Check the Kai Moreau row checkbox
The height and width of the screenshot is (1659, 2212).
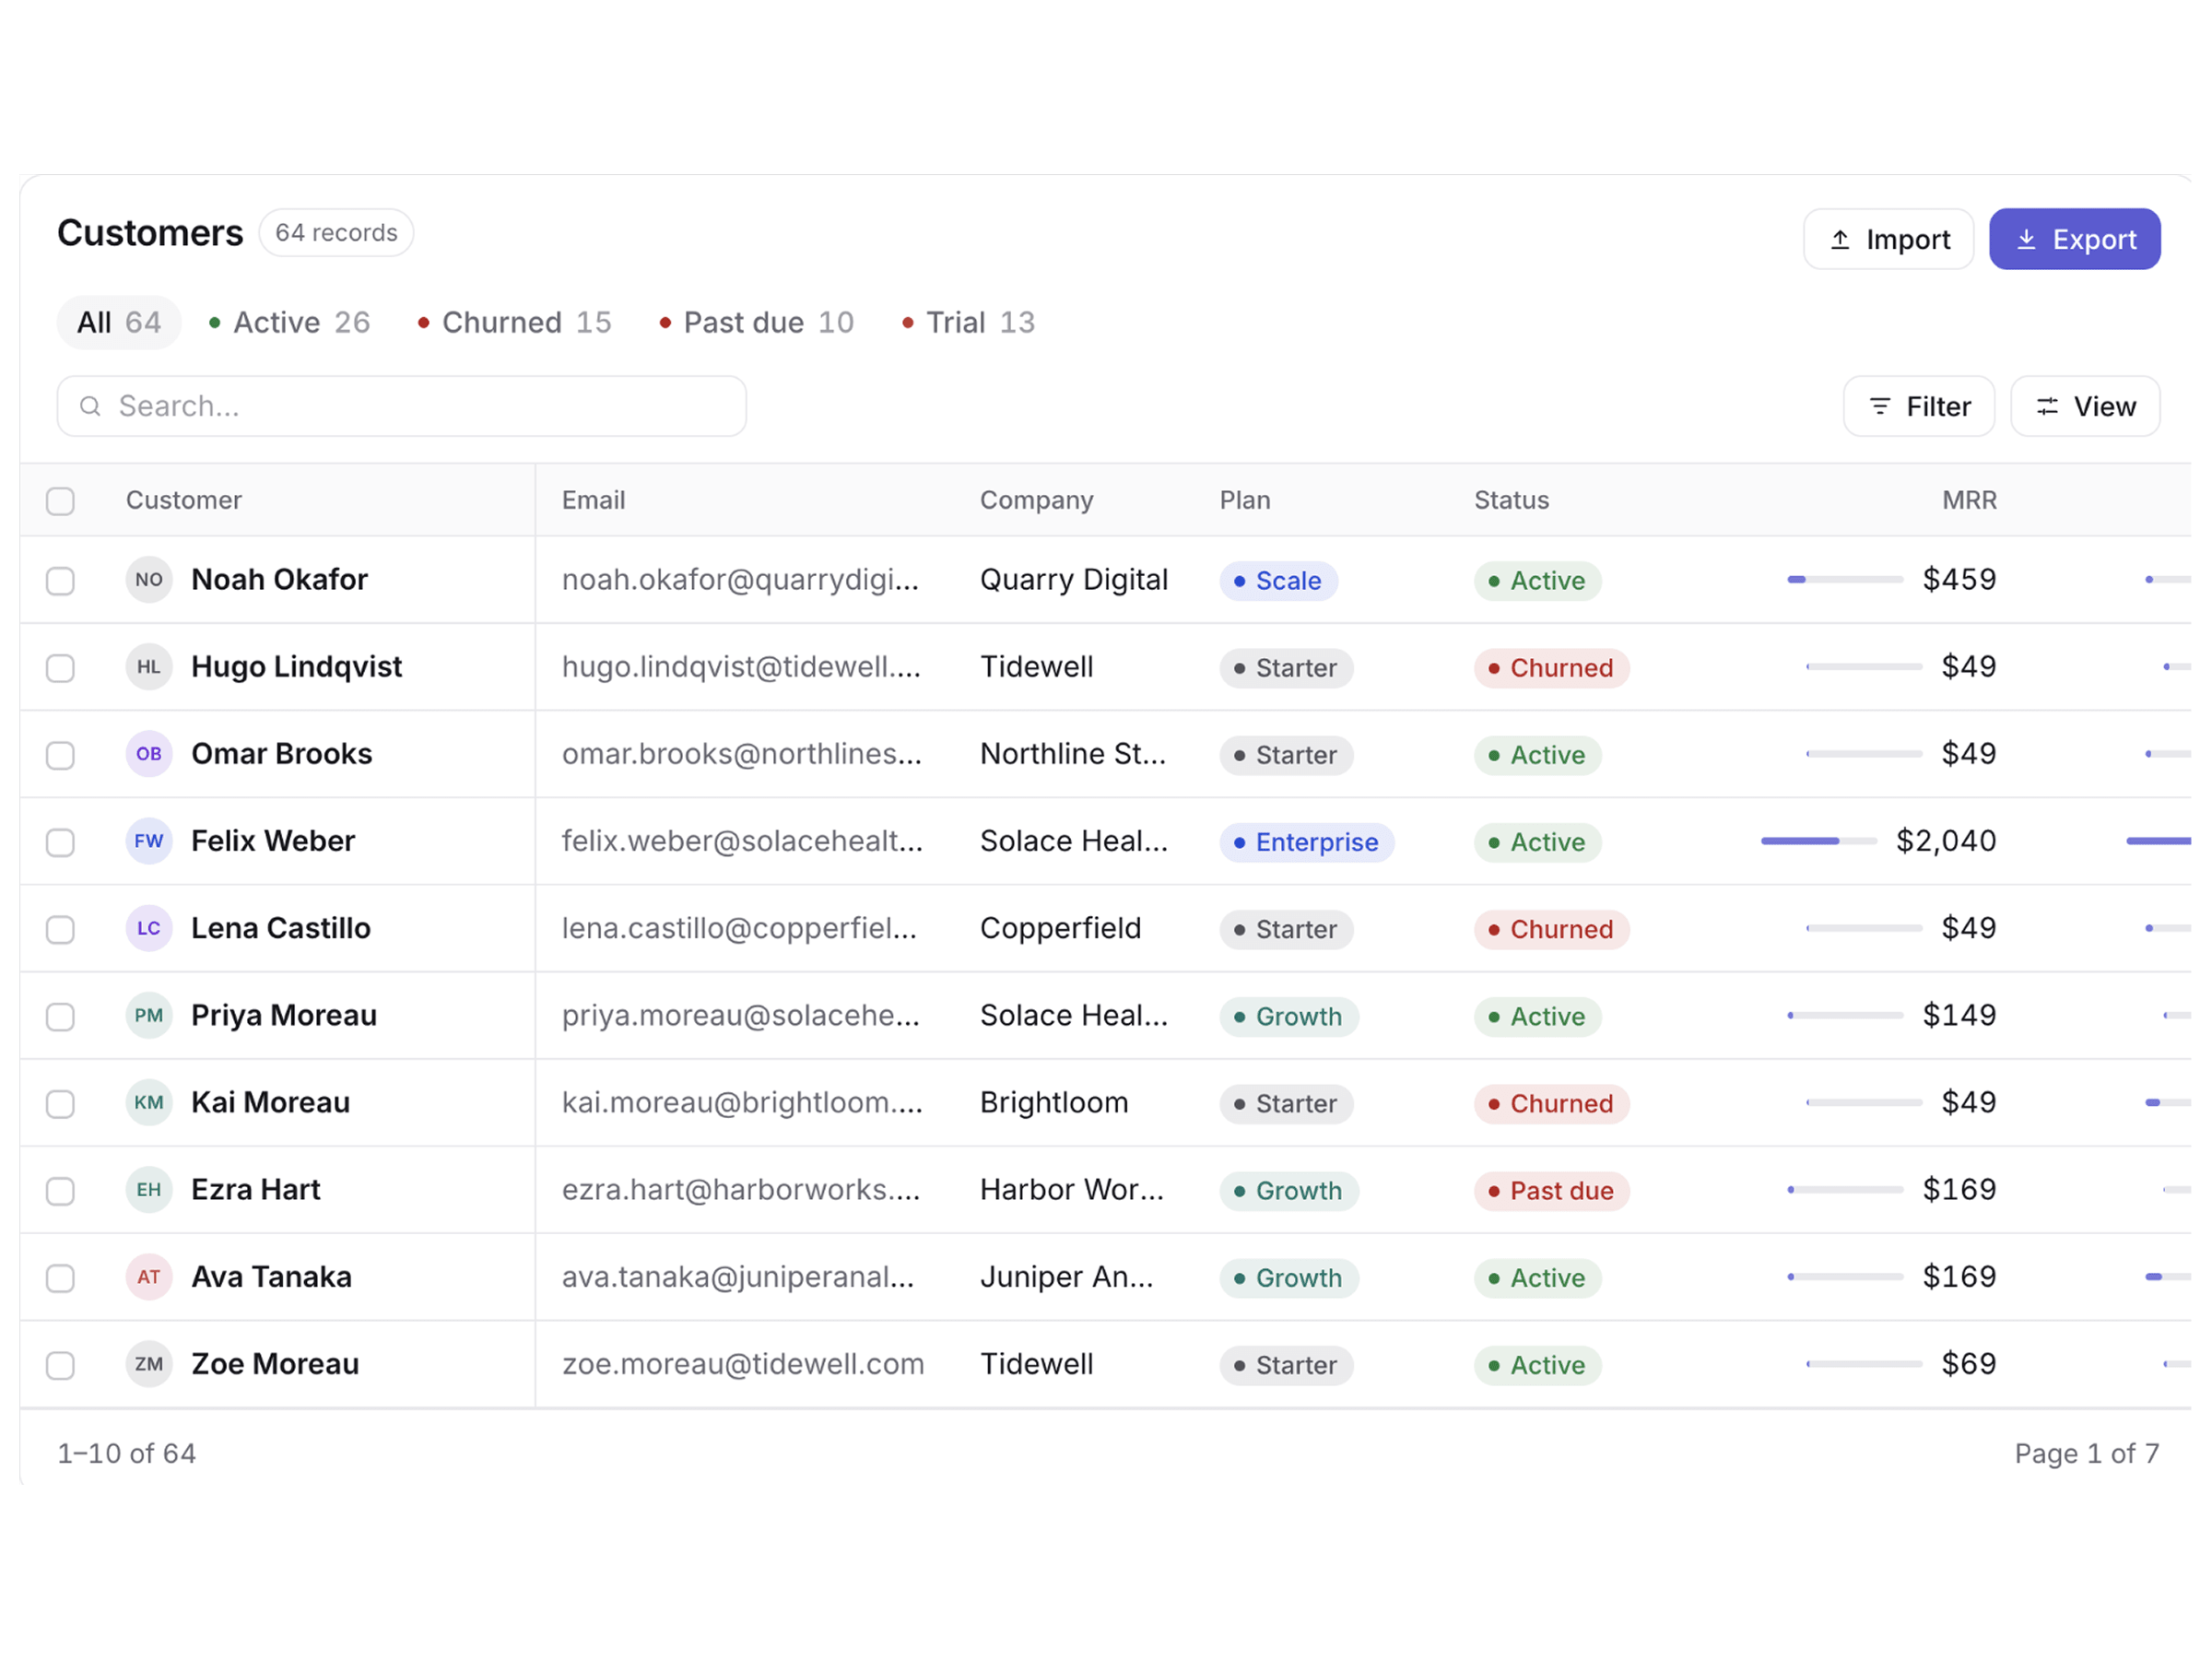point(60,1103)
